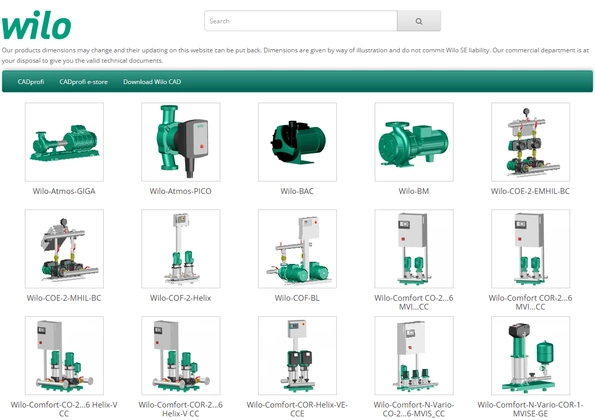This screenshot has height=420, width=595.
Task: Open the CADprofi menu item
Action: point(31,82)
